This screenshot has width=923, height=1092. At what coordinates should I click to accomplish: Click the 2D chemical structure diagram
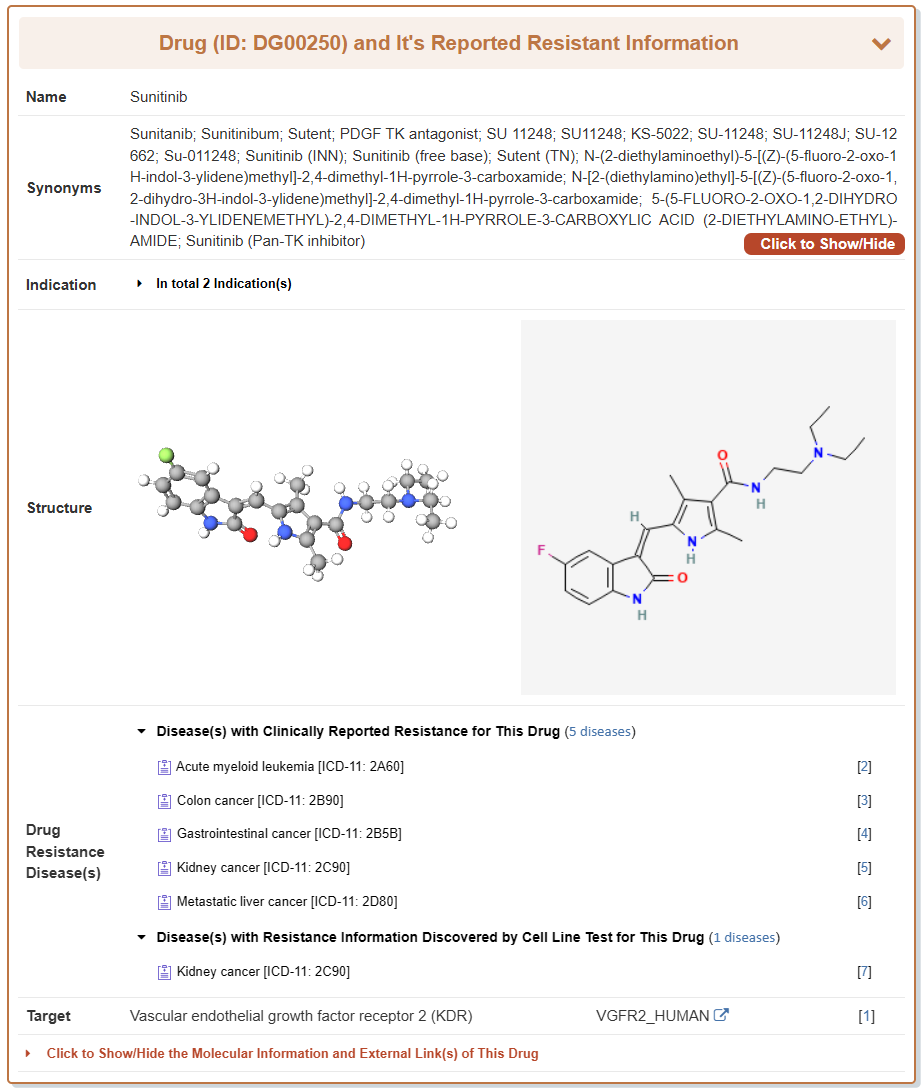(x=708, y=508)
